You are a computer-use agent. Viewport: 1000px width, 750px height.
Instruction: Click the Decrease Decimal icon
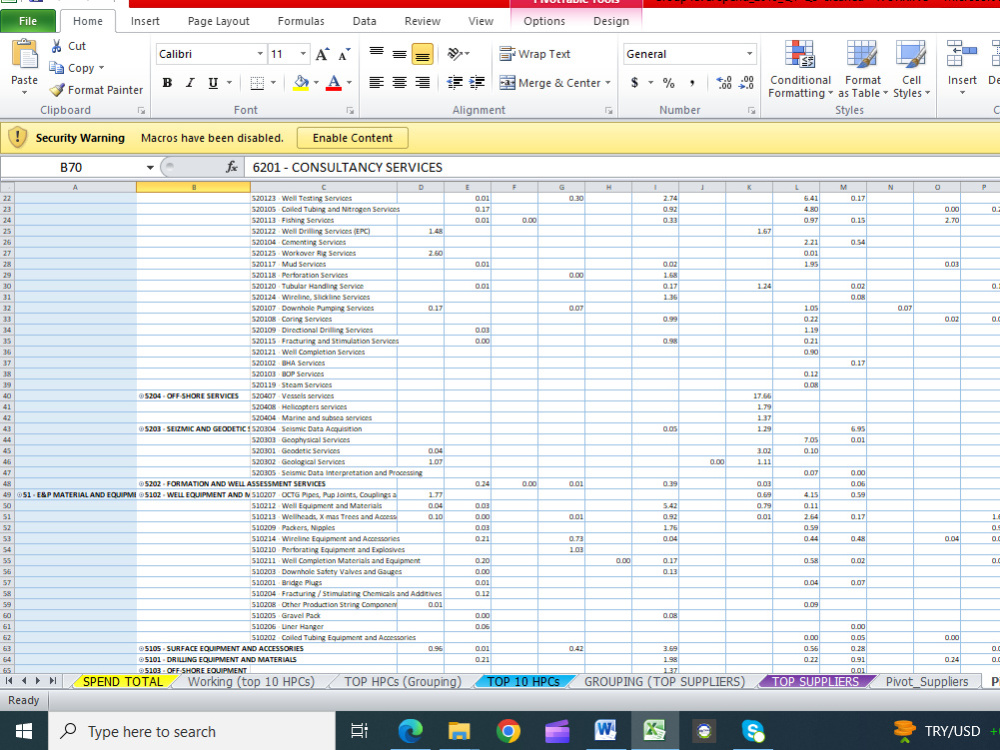[x=746, y=82]
